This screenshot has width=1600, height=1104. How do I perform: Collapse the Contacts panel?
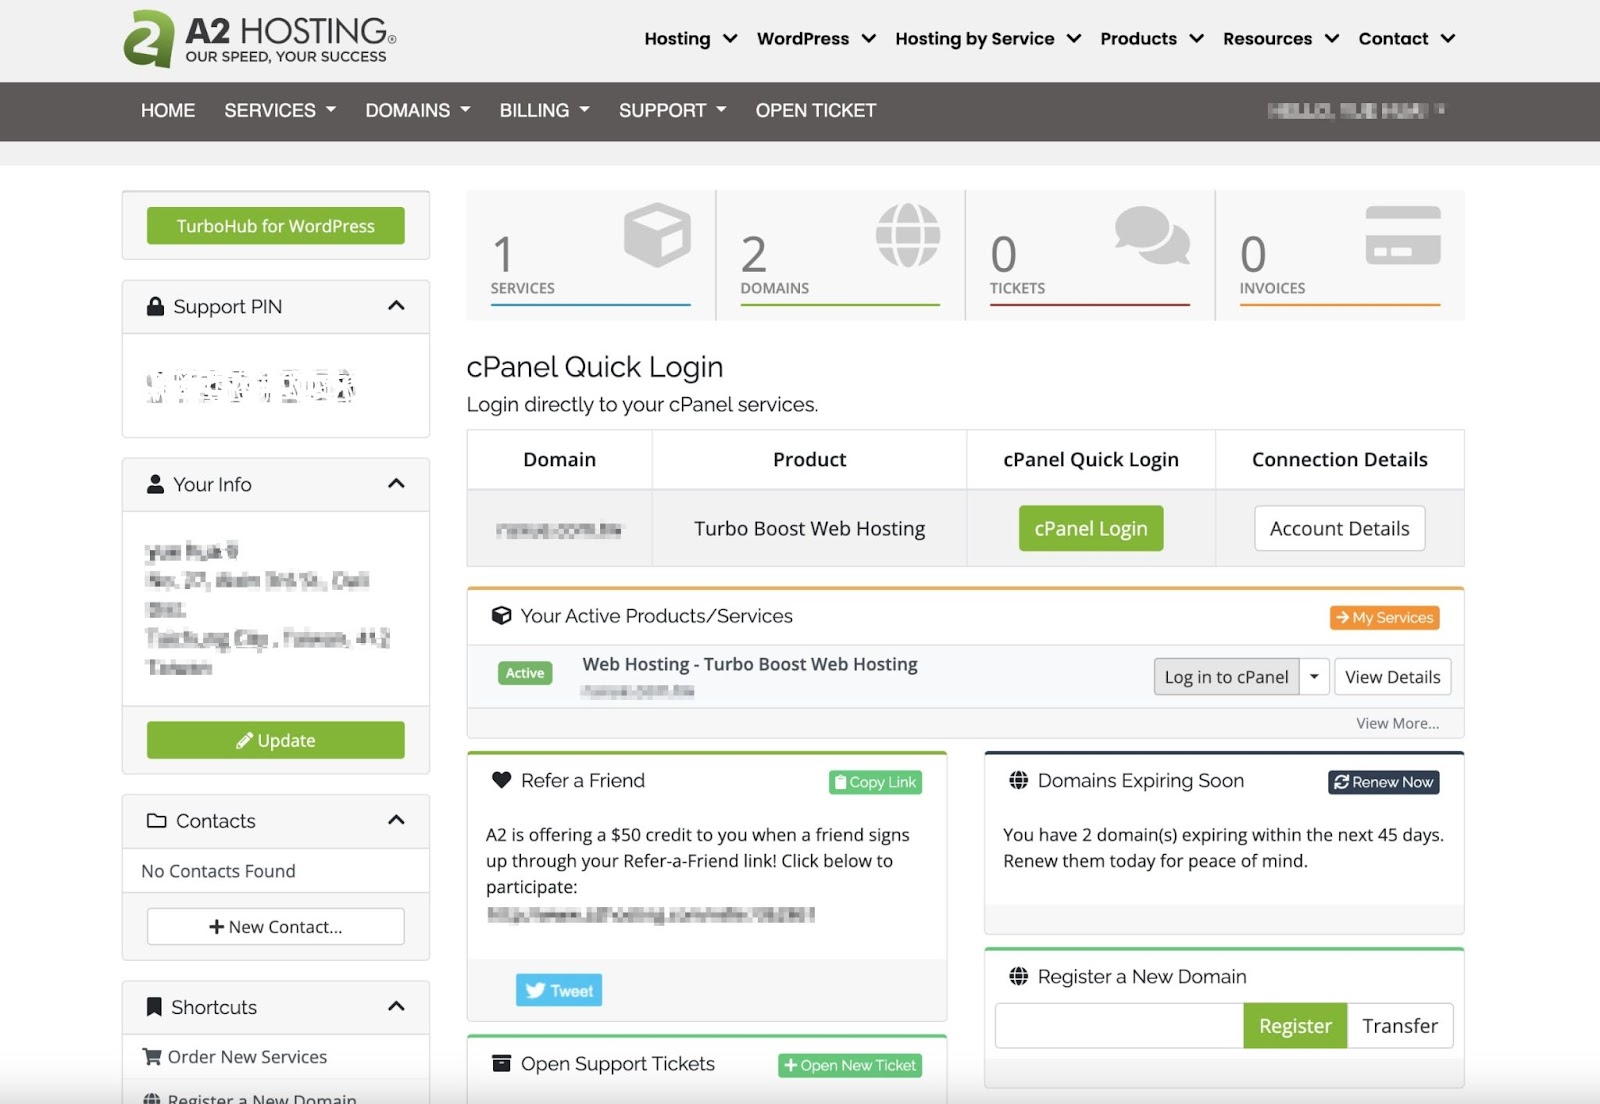[x=396, y=820]
